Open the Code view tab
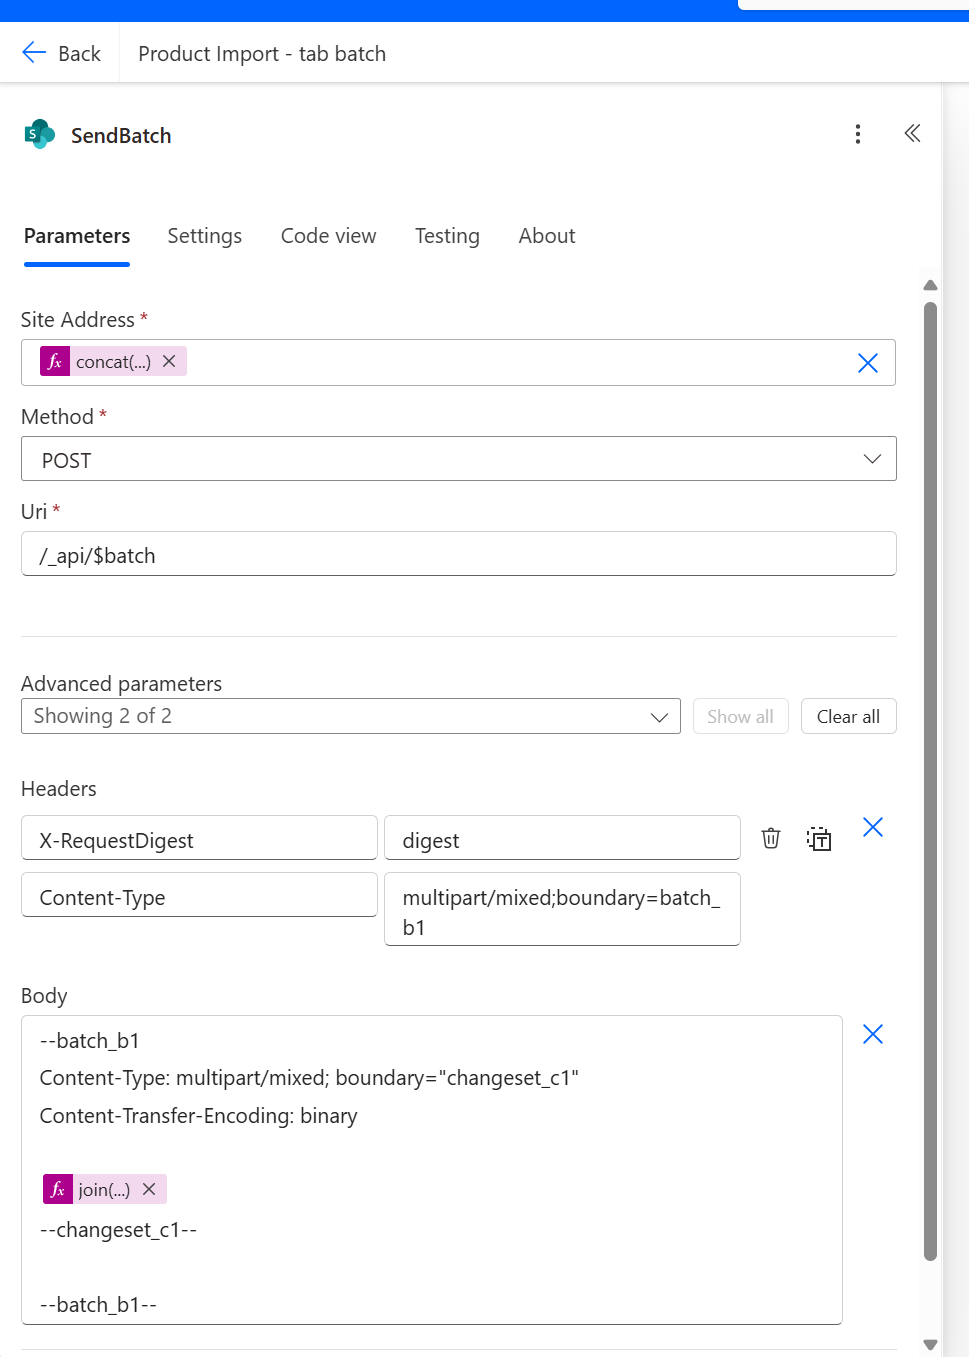969x1357 pixels. tap(328, 236)
